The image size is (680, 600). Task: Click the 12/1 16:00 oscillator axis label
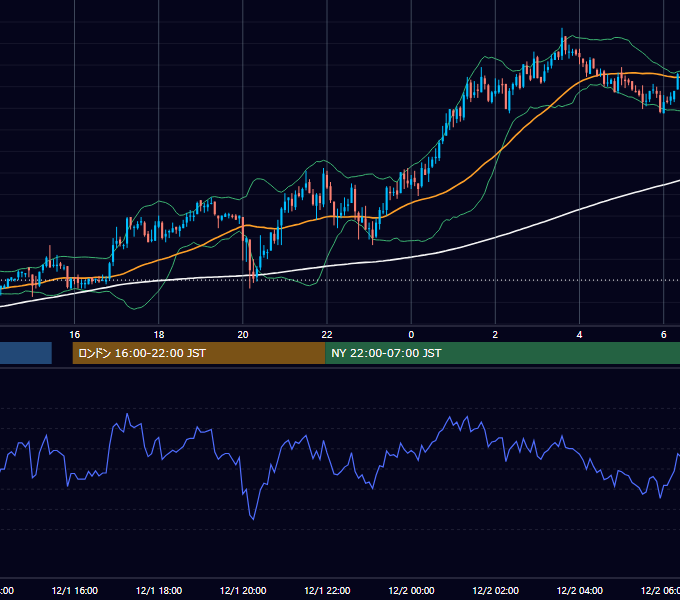[x=75, y=591]
